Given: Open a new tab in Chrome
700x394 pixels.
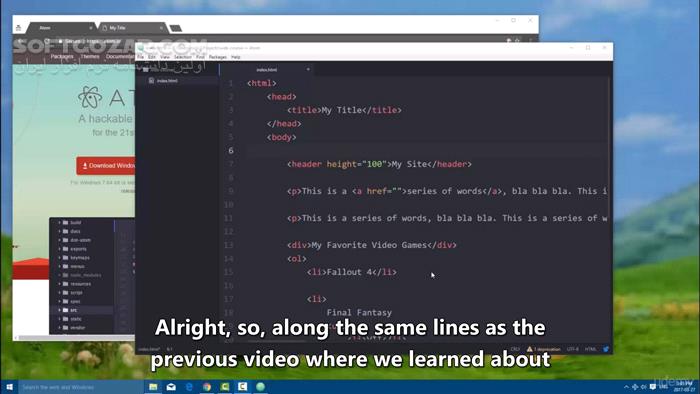Looking at the screenshot, I should 176,28.
